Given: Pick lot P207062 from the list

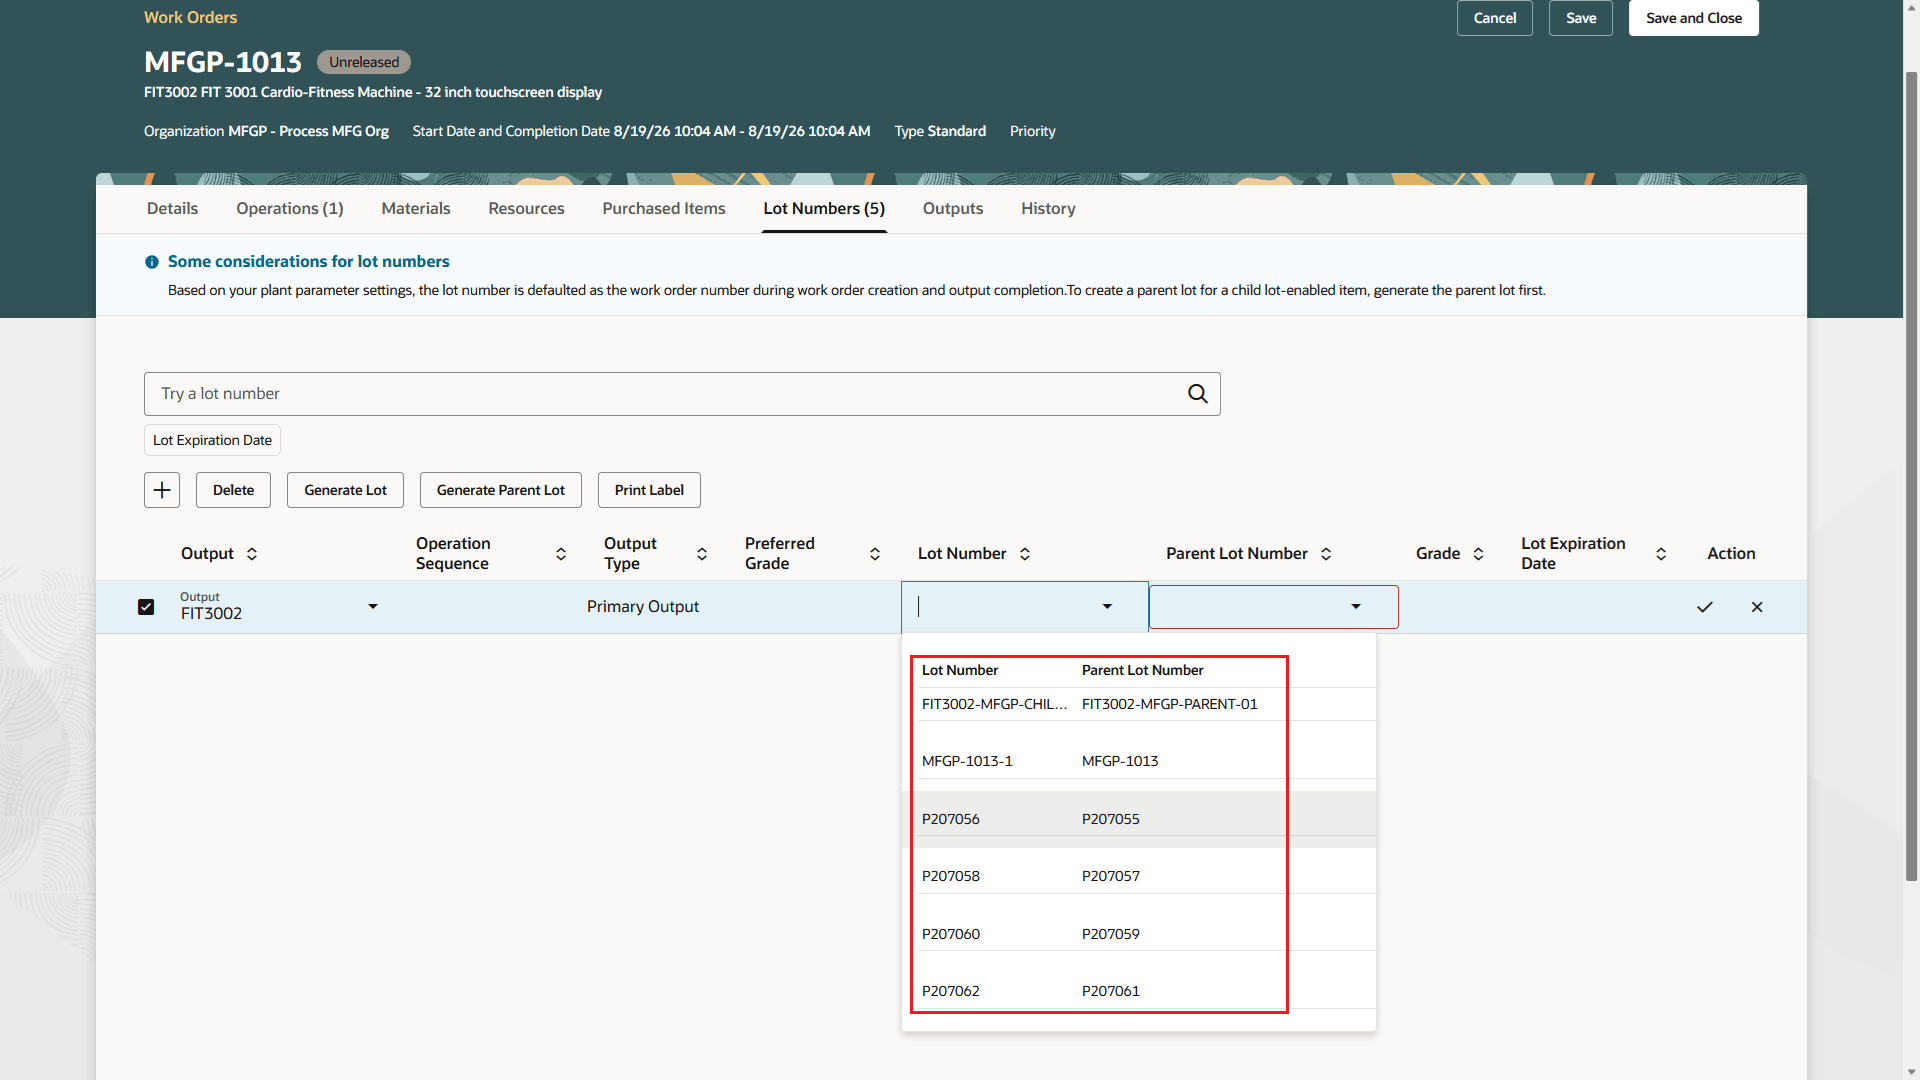Looking at the screenshot, I should click(x=951, y=991).
